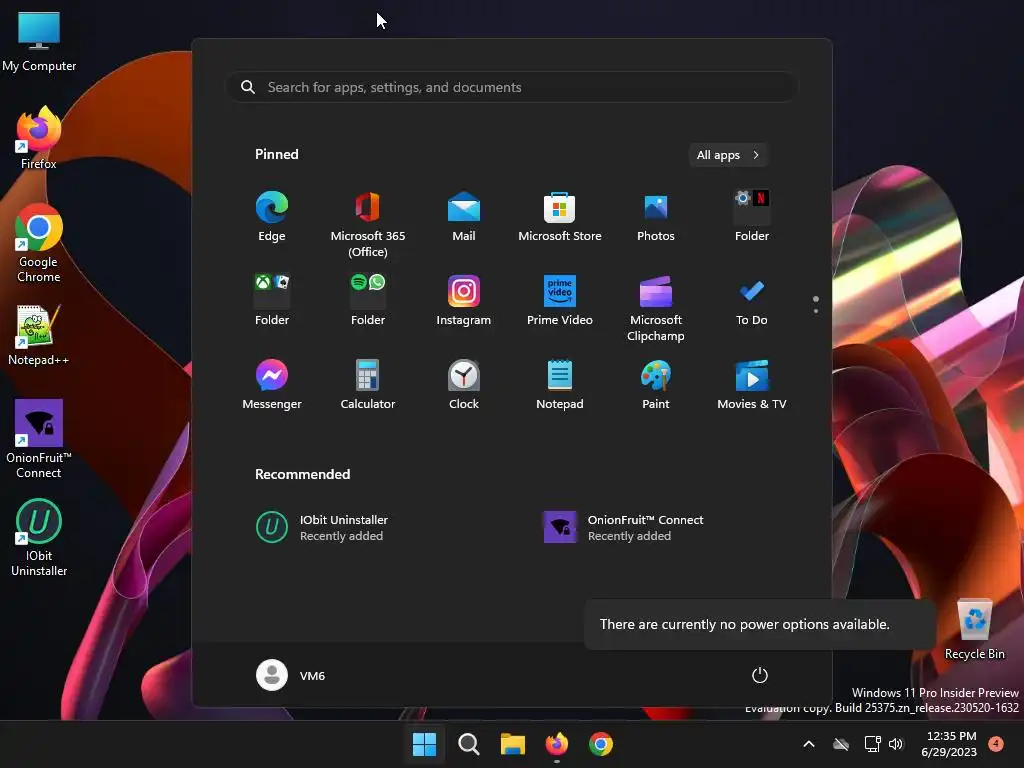Open All apps list
Image resolution: width=1024 pixels, height=768 pixels.
tap(728, 155)
